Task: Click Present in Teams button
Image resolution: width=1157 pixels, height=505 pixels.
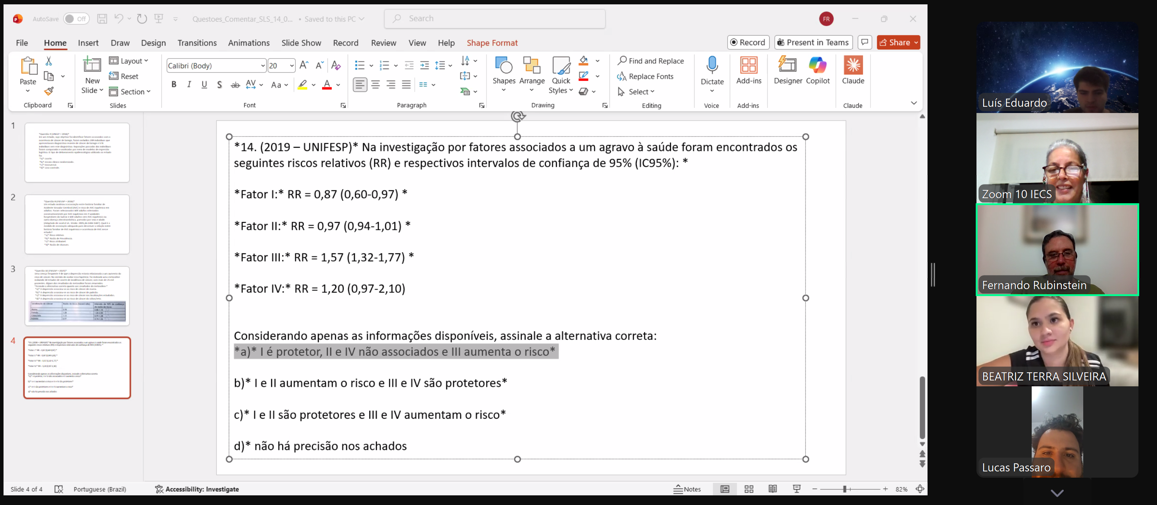Action: coord(812,42)
